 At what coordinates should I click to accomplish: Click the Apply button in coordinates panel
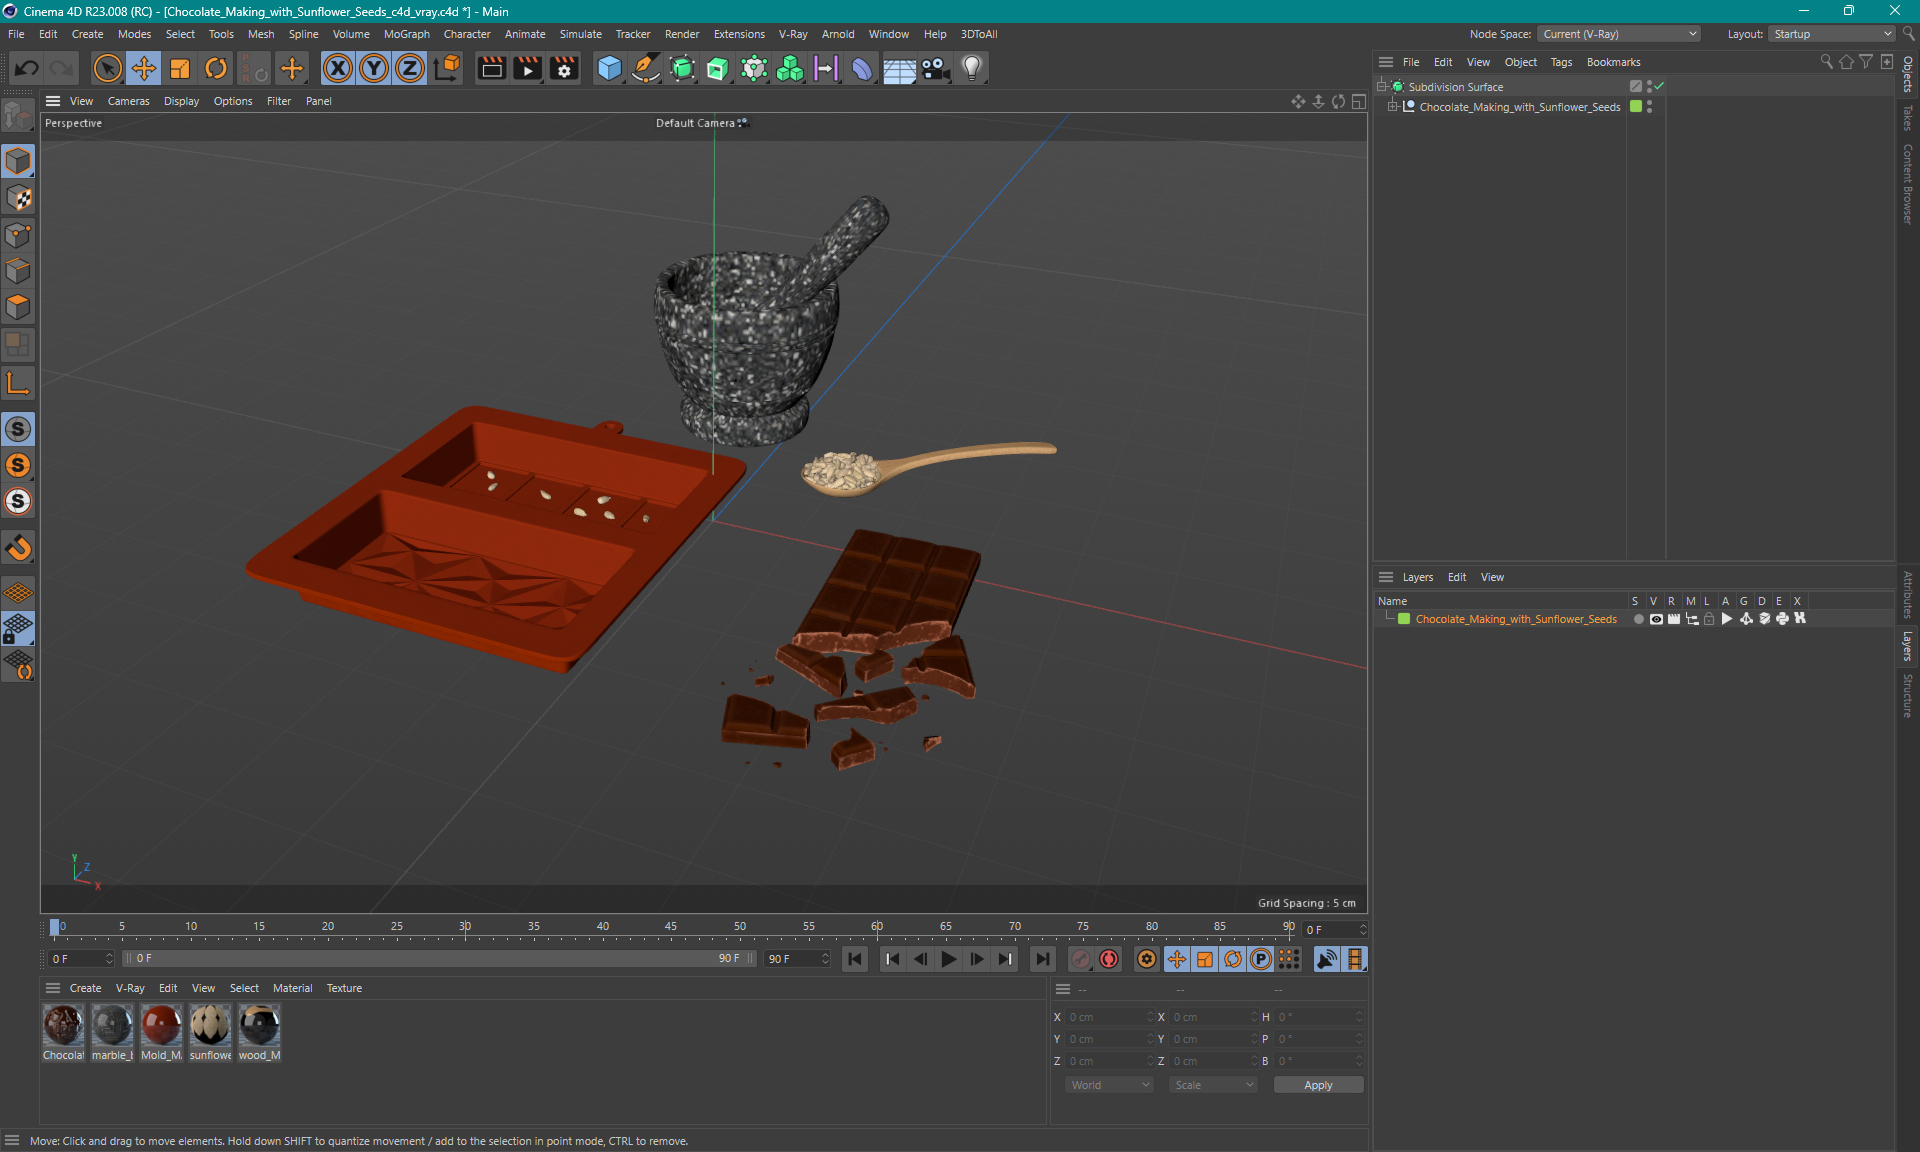coord(1314,1085)
